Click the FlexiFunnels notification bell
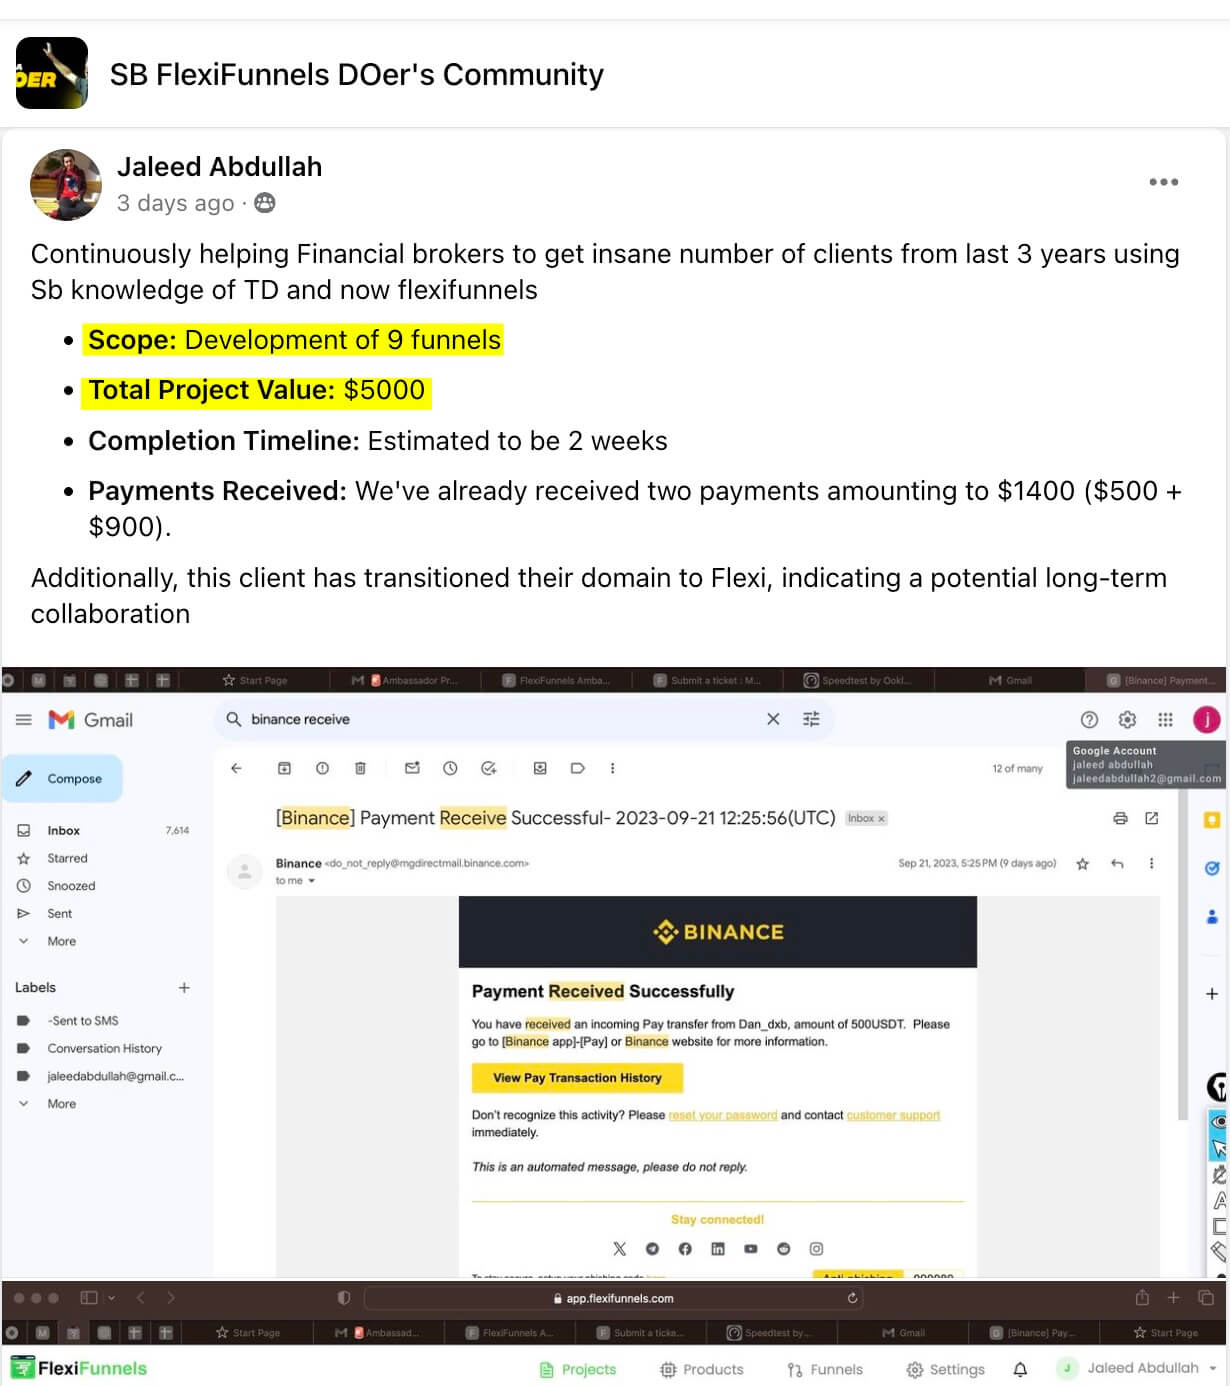Viewport: 1230px width, 1386px height. (x=1020, y=1369)
